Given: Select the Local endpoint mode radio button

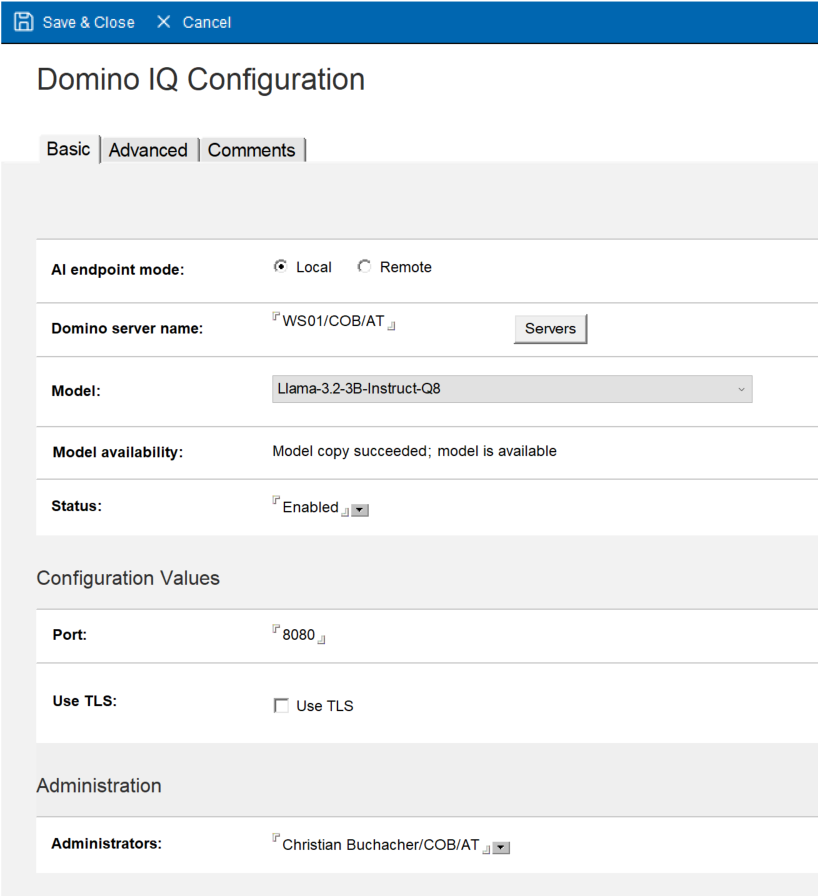Looking at the screenshot, I should click(x=281, y=267).
